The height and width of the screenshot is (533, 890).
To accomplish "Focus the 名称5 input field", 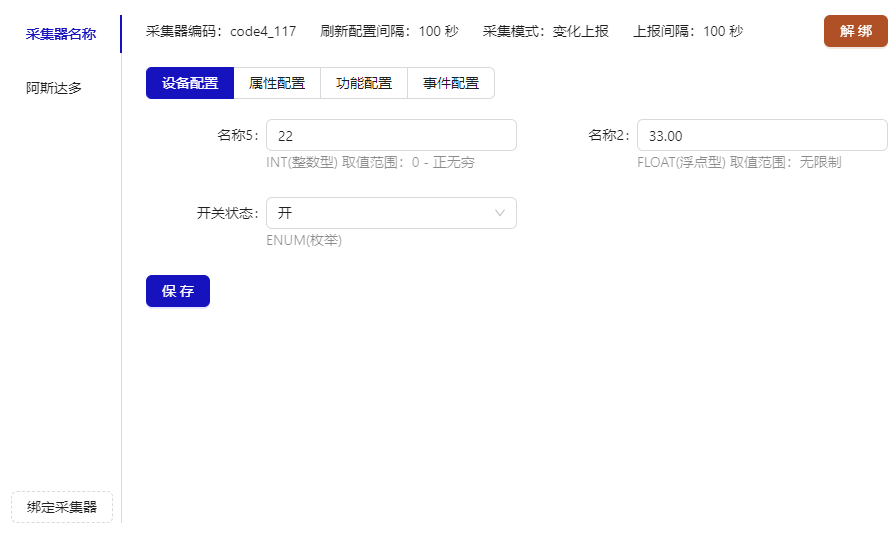I will pyautogui.click(x=391, y=136).
